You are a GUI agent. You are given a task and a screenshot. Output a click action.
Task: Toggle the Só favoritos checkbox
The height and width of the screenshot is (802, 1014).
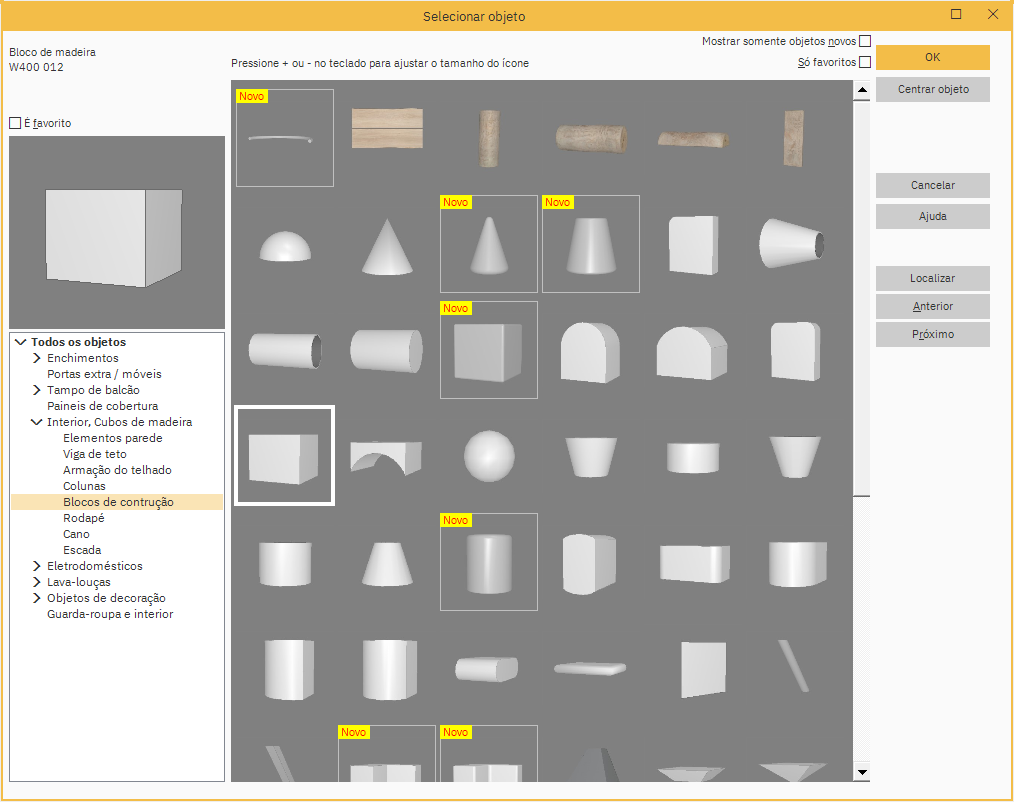click(x=865, y=62)
